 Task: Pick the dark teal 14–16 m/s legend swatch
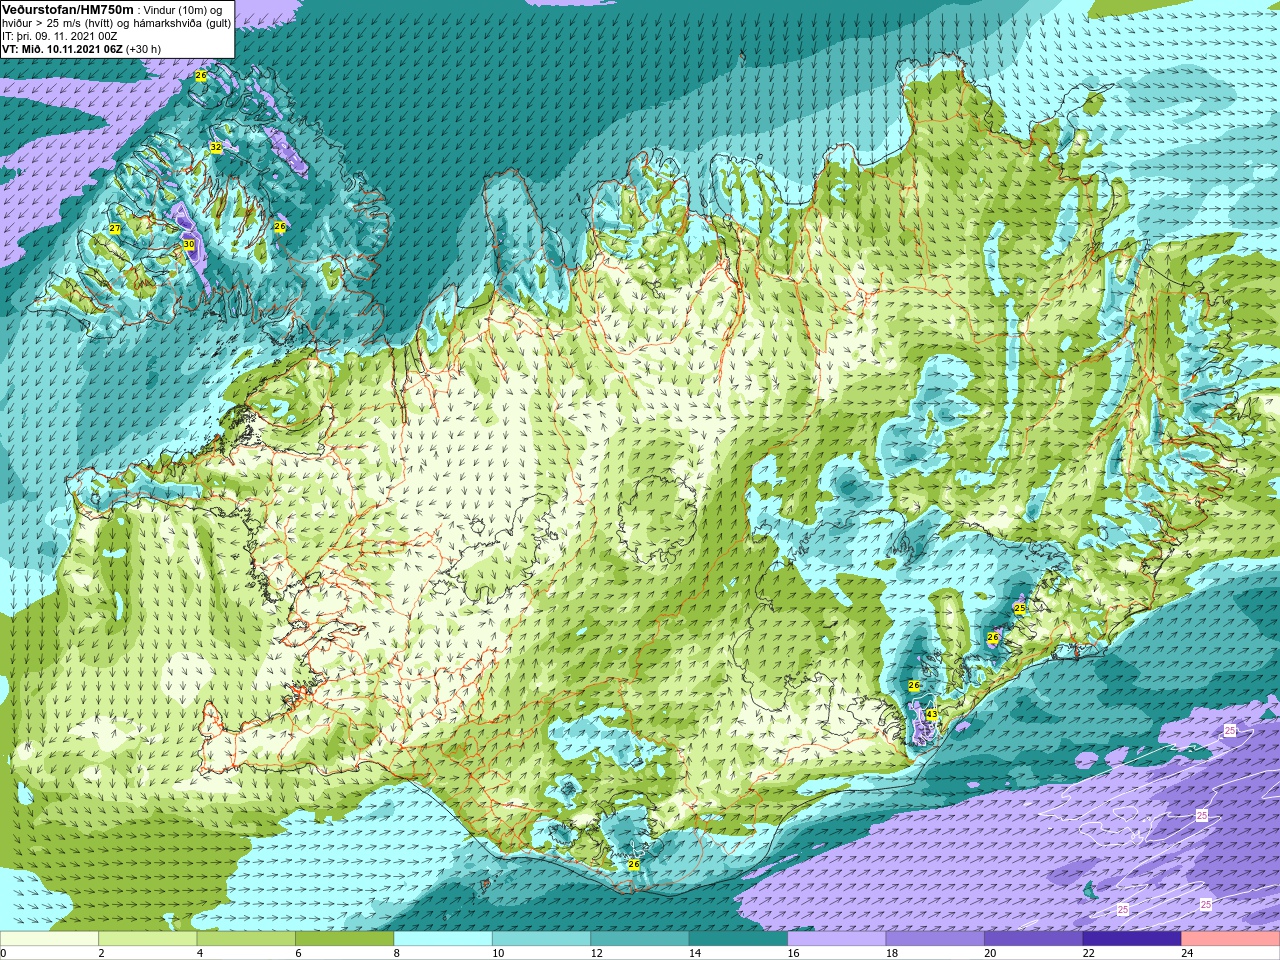(x=738, y=939)
